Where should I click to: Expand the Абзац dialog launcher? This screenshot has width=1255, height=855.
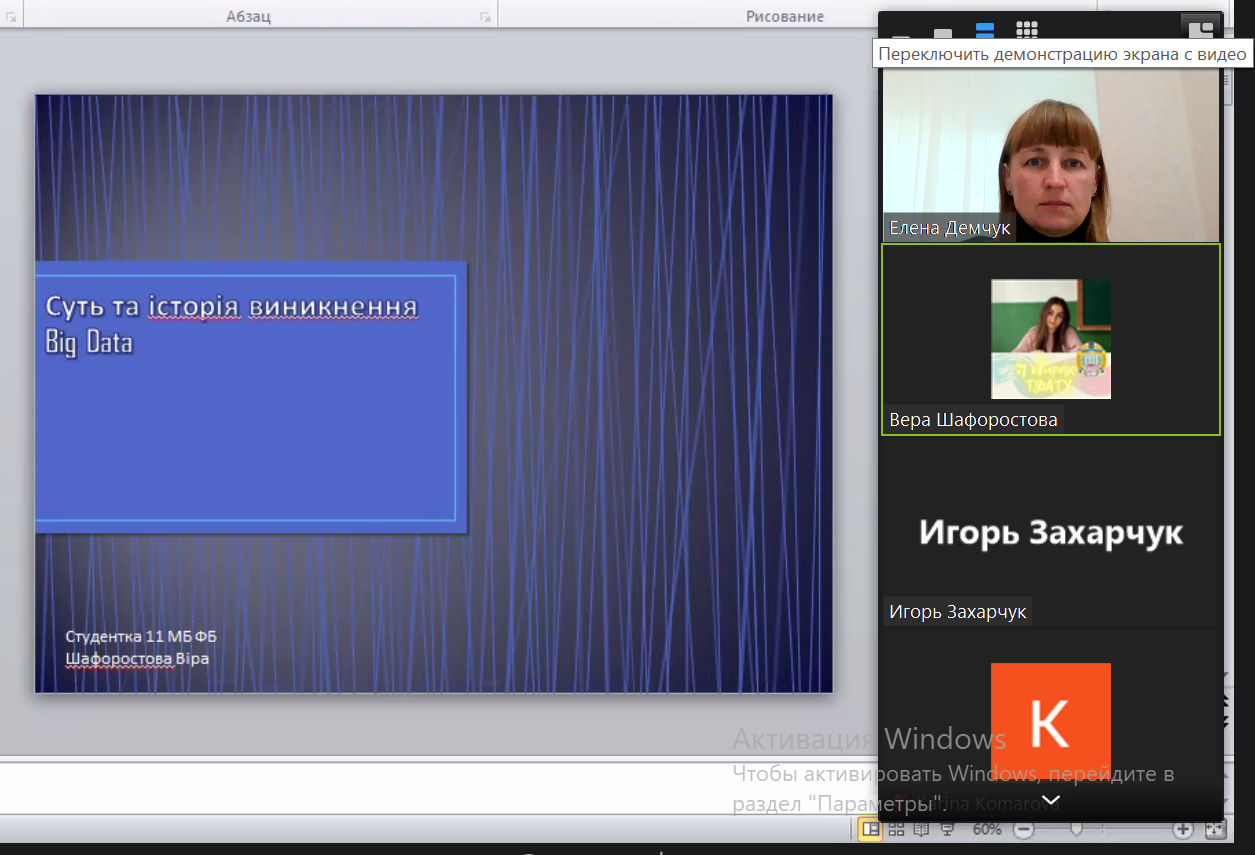pyautogui.click(x=485, y=17)
